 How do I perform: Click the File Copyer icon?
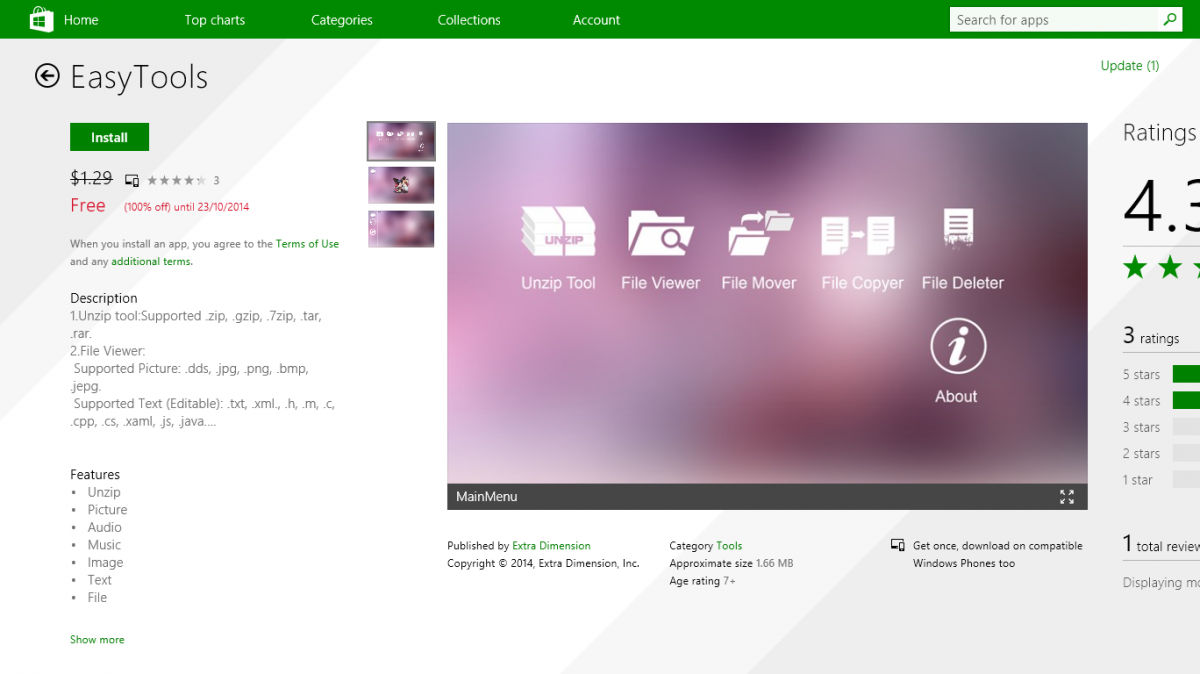[x=858, y=236]
